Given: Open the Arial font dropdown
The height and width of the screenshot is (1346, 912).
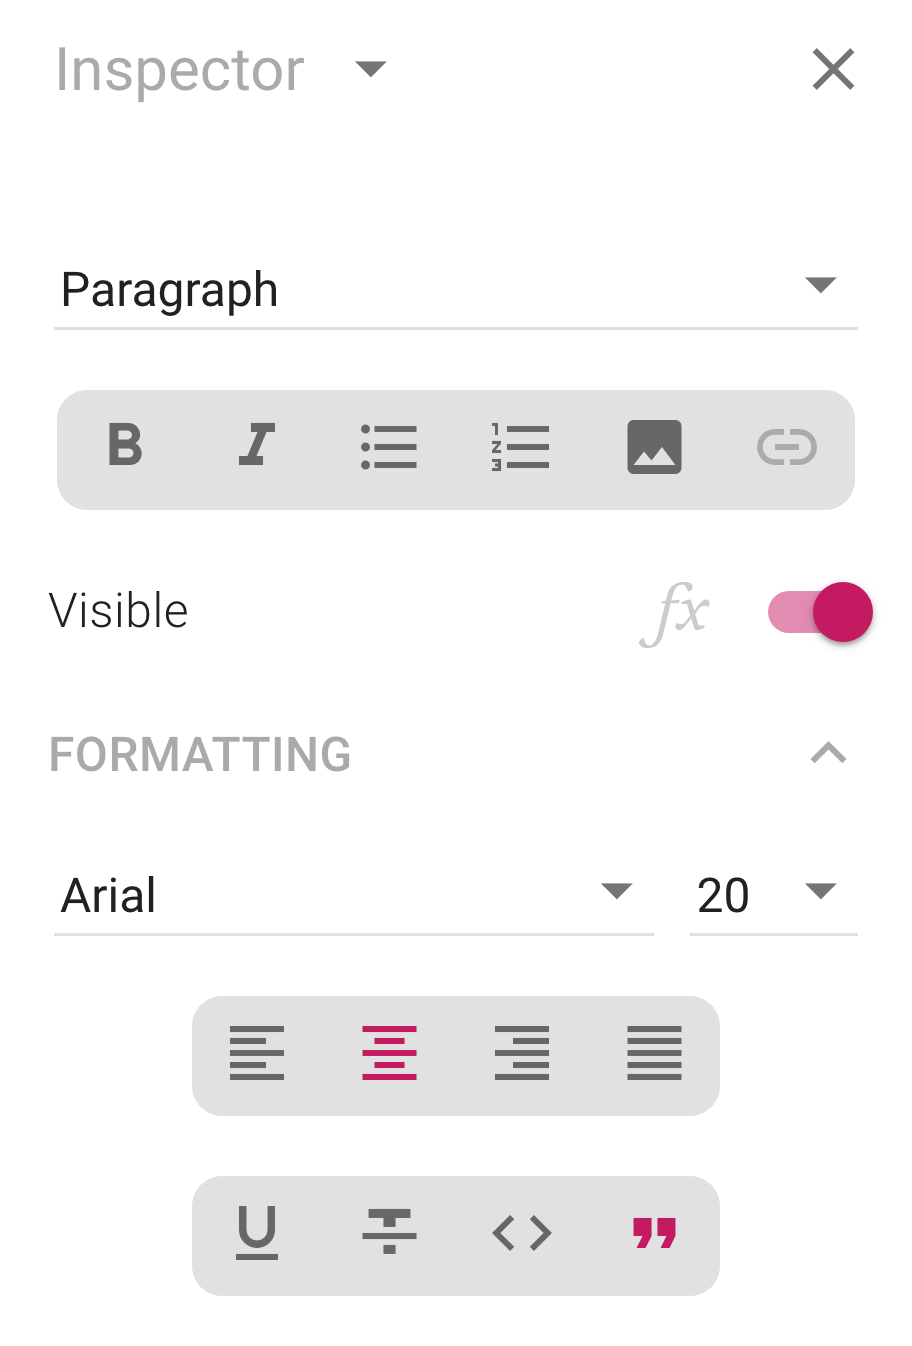Looking at the screenshot, I should [x=354, y=895].
